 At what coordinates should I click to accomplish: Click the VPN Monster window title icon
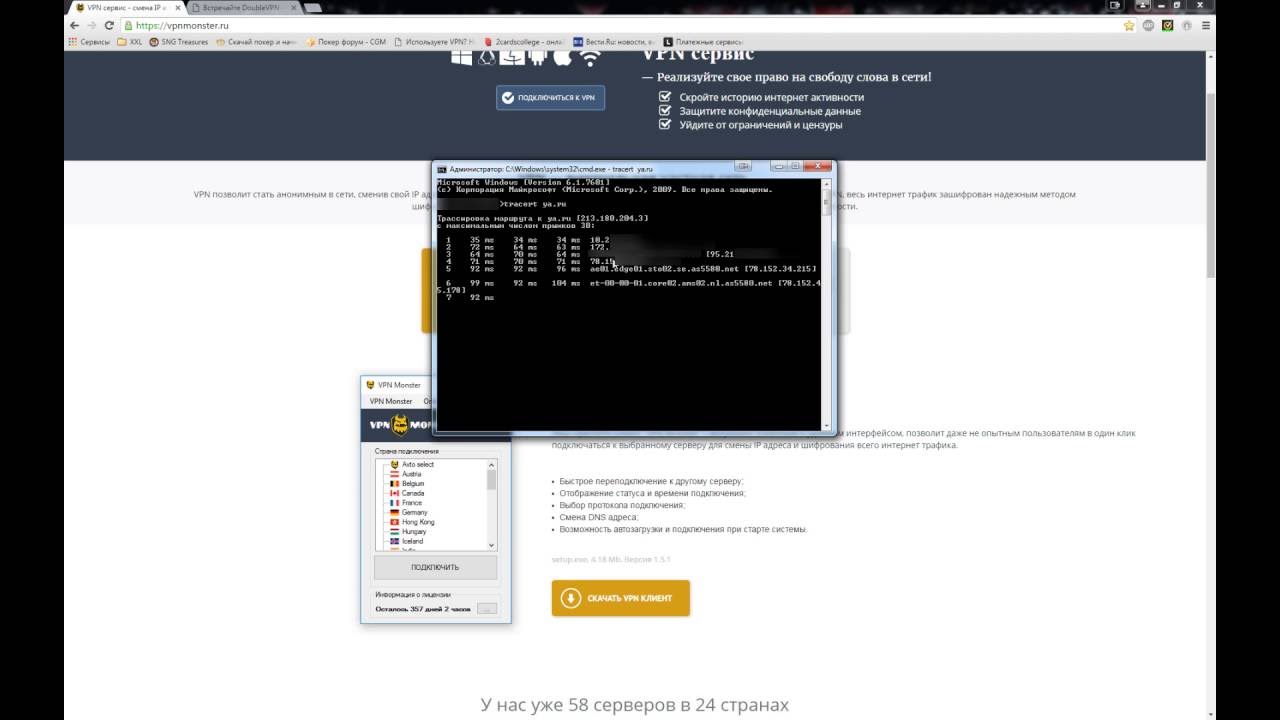[370, 385]
